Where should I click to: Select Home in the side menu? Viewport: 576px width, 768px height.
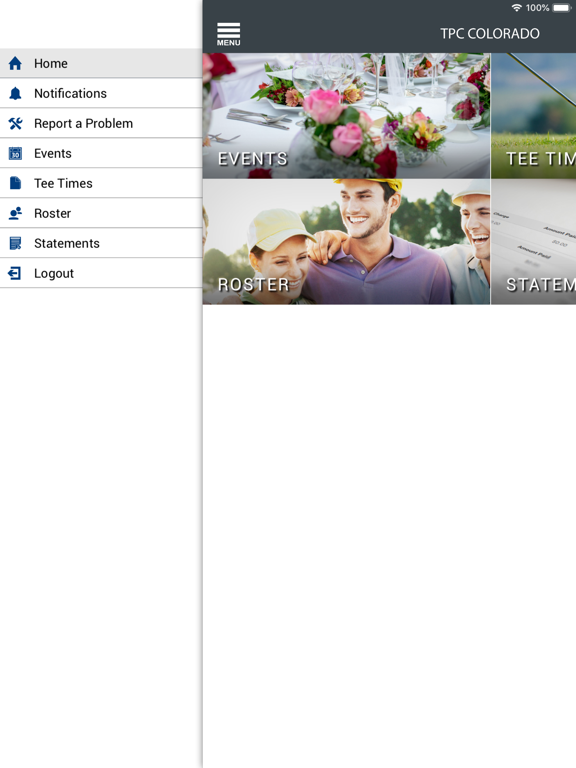coord(101,63)
